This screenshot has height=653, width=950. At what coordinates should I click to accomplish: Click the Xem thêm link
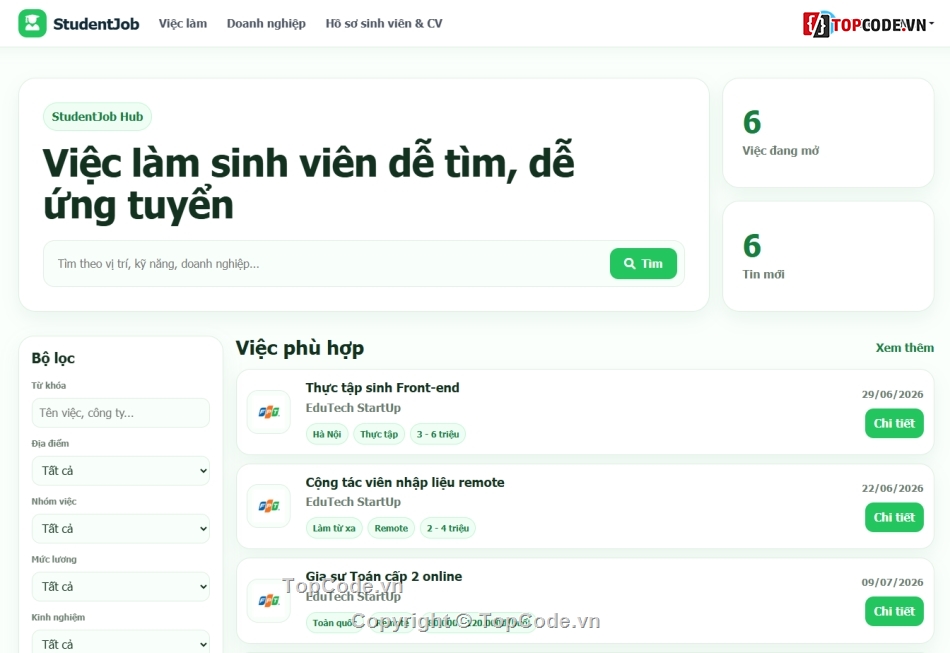point(905,348)
